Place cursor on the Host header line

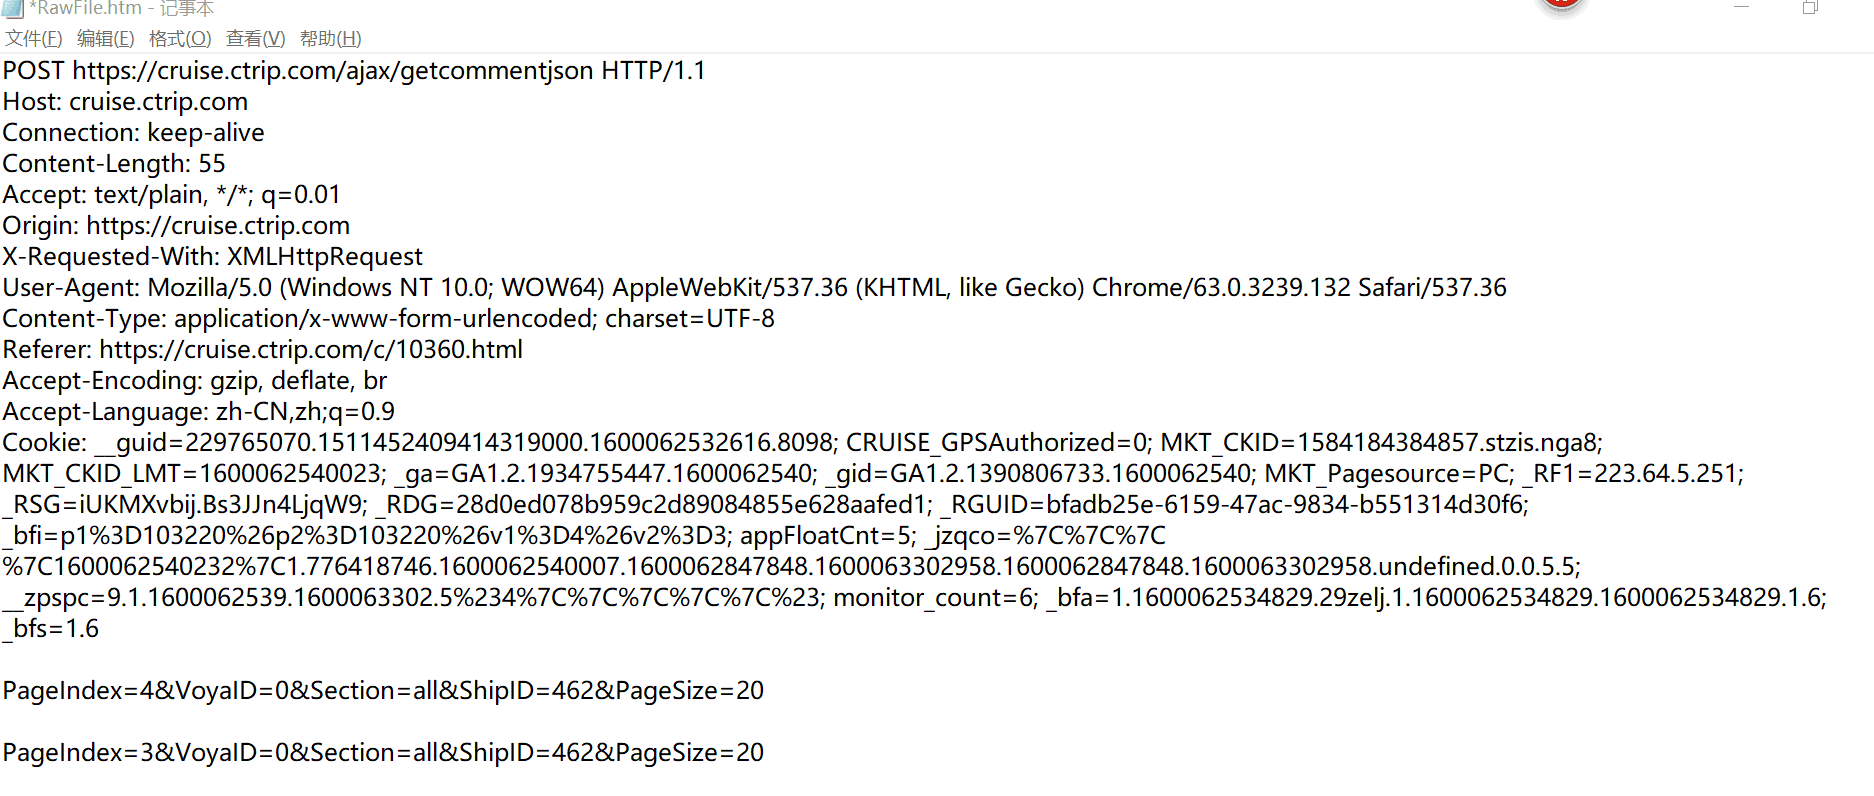pos(125,102)
